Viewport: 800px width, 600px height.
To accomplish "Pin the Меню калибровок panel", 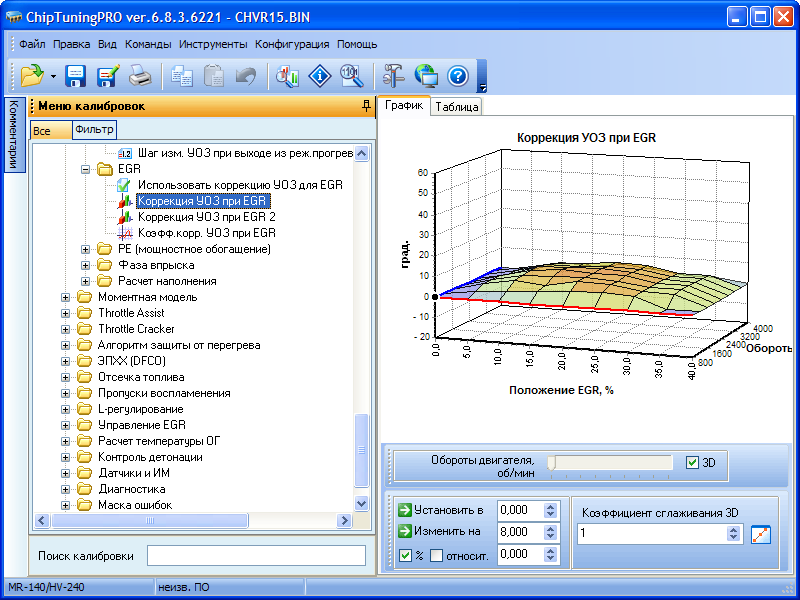I will click(x=366, y=106).
